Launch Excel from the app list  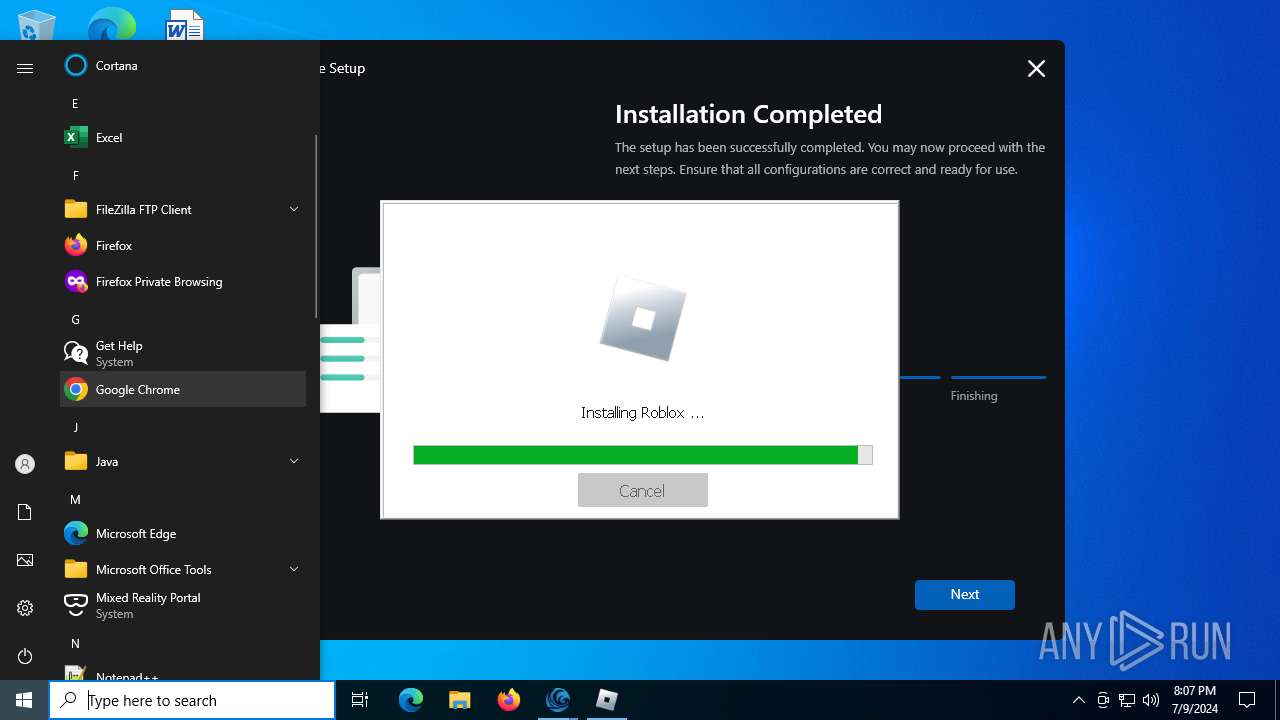tap(183, 137)
